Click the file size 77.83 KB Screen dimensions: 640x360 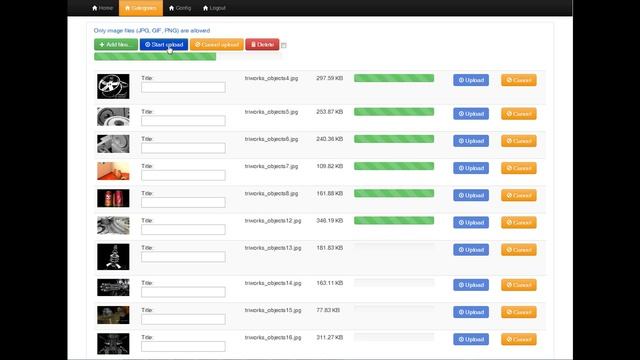(328, 310)
